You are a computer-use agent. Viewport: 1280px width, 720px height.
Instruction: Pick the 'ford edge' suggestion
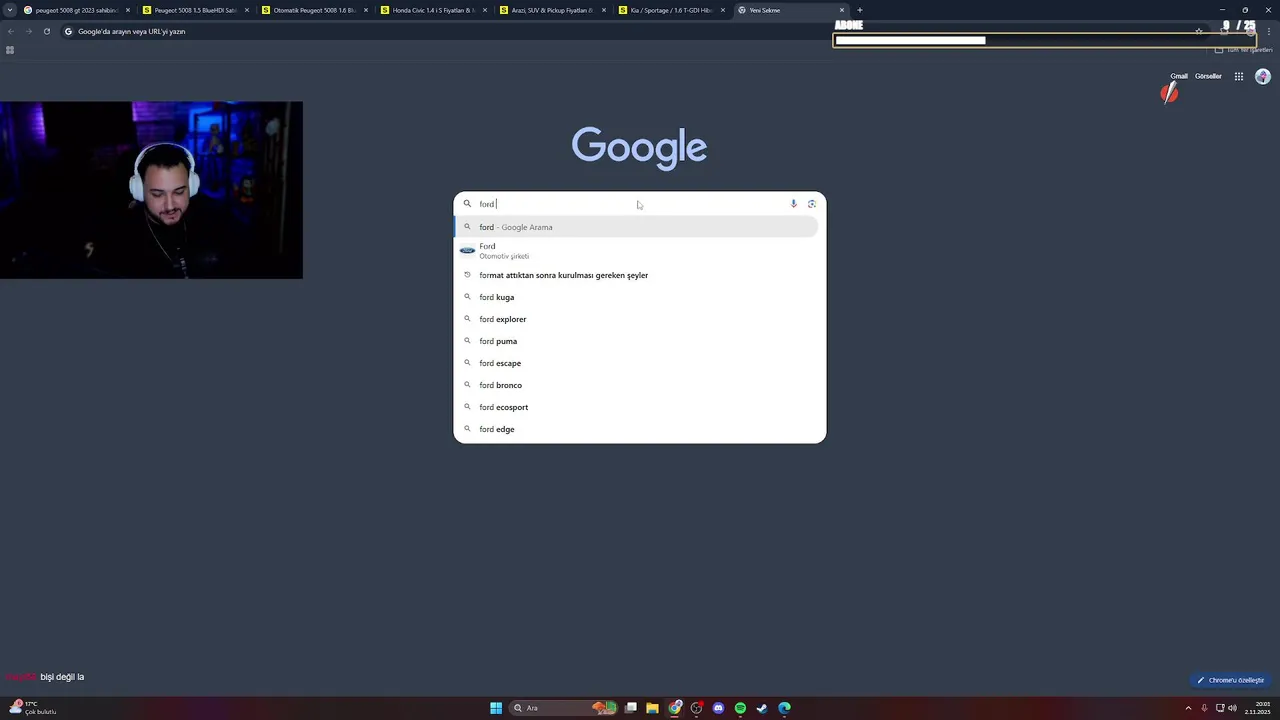click(x=637, y=429)
